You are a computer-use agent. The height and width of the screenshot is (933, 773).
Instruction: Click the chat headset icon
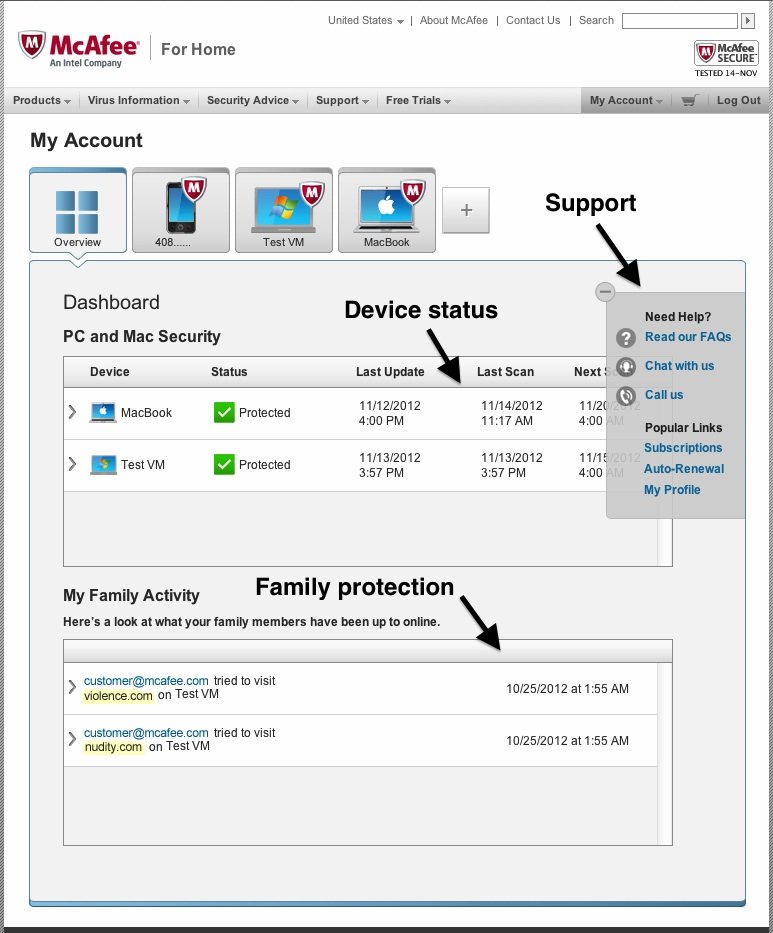(626, 367)
